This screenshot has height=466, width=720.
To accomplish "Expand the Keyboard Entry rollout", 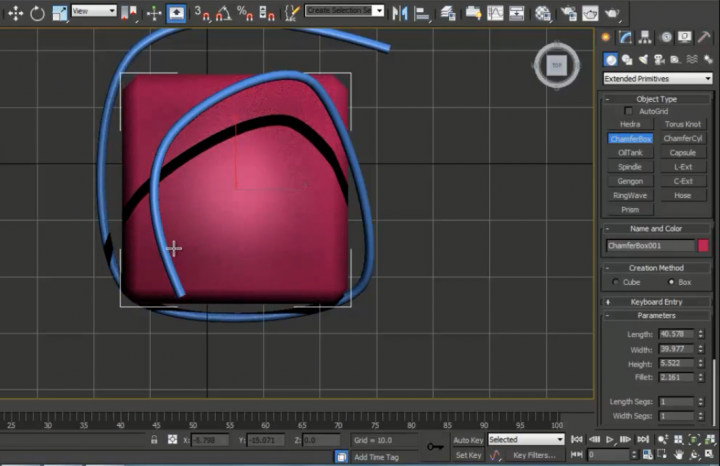I will pyautogui.click(x=656, y=301).
